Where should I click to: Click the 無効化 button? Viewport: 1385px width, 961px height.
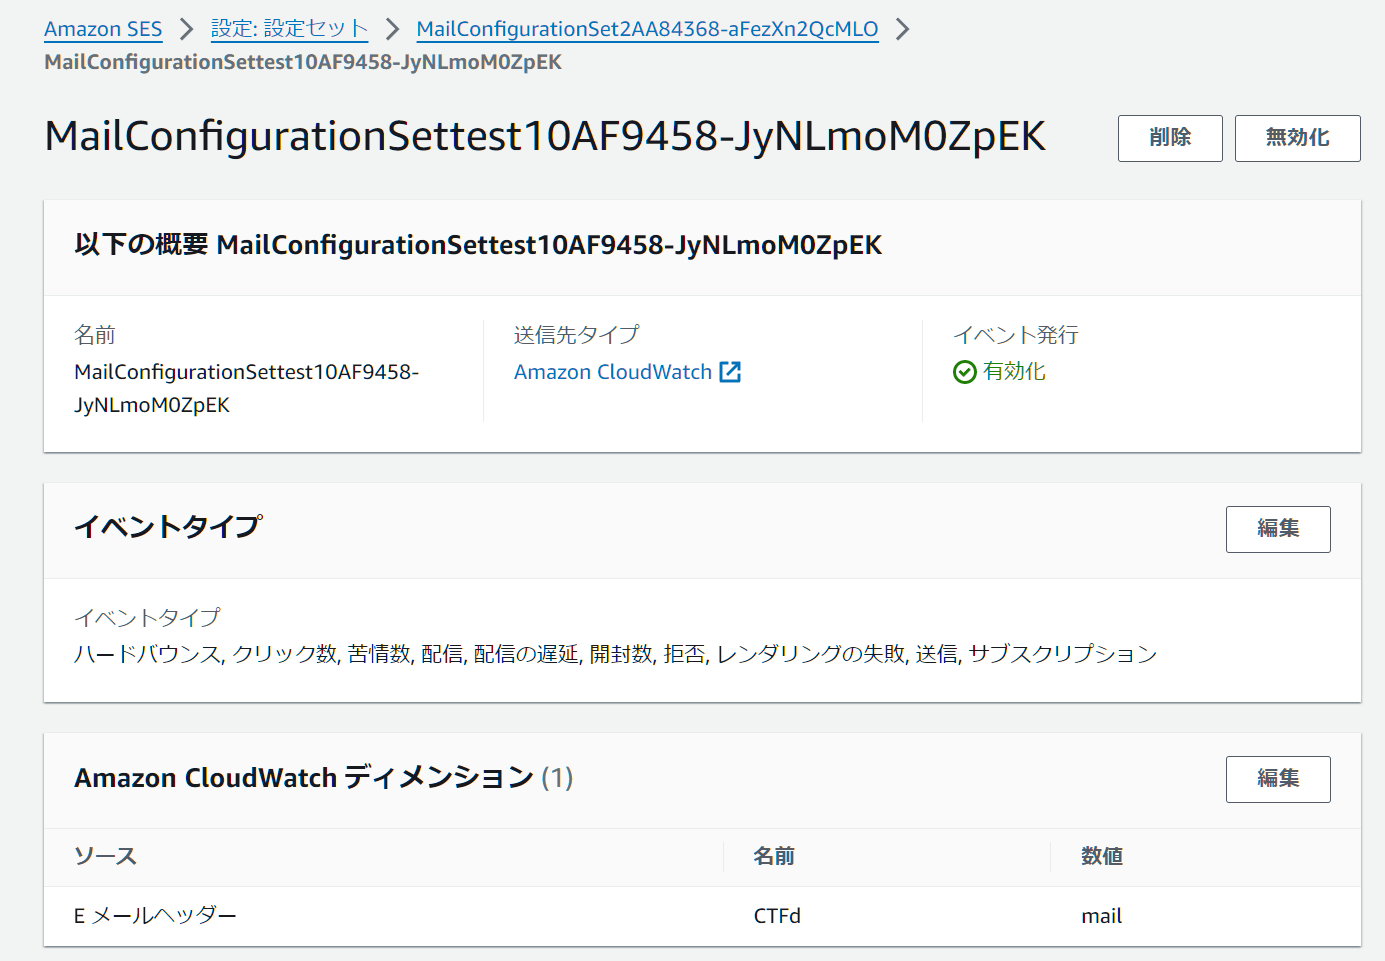pyautogui.click(x=1297, y=138)
